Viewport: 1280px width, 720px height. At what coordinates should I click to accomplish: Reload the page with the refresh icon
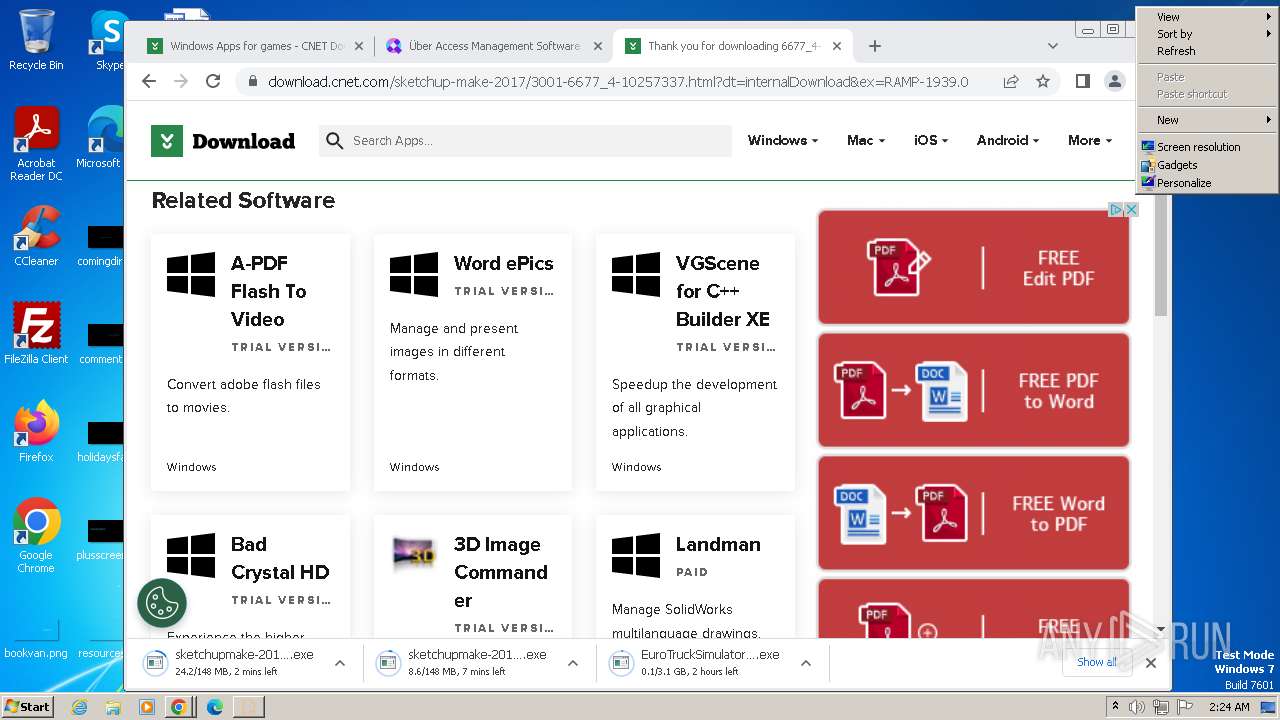[213, 81]
